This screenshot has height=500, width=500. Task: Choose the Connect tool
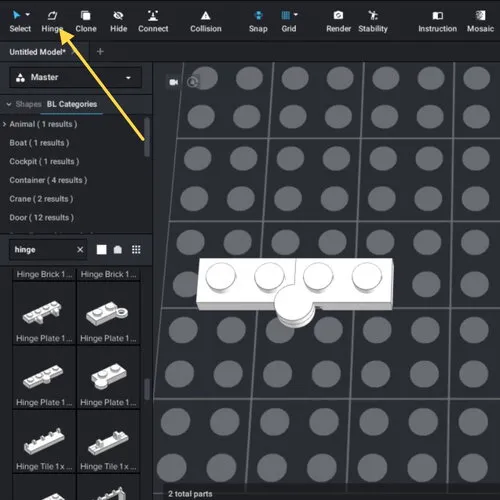point(153,22)
